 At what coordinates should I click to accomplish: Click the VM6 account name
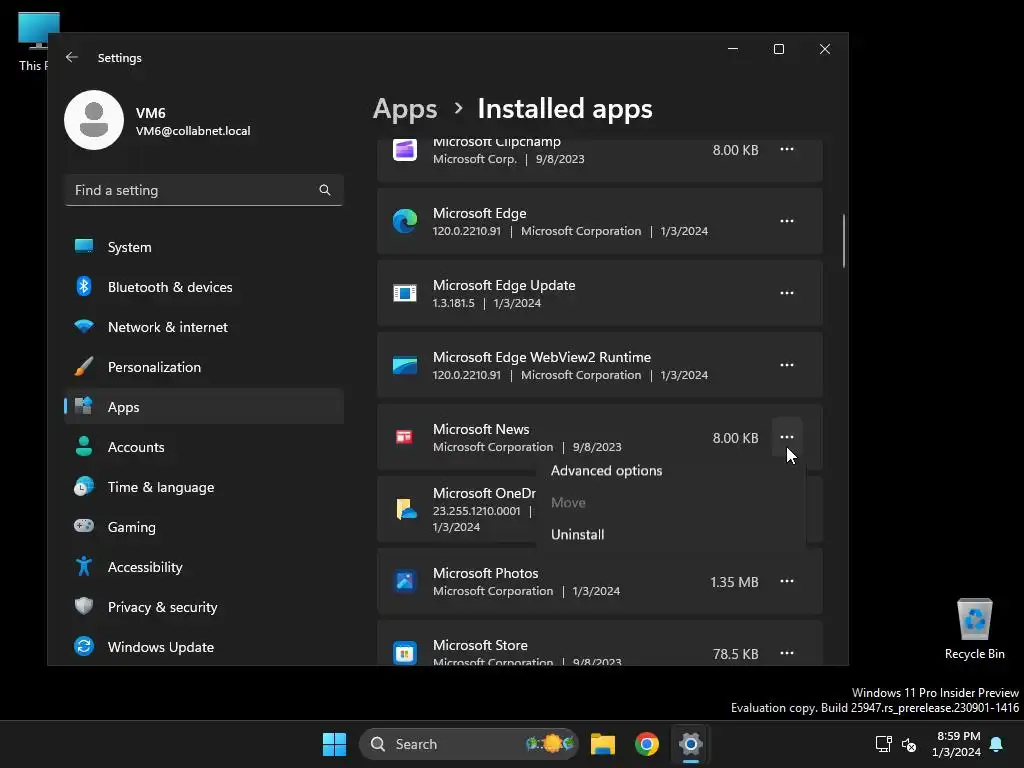[151, 113]
